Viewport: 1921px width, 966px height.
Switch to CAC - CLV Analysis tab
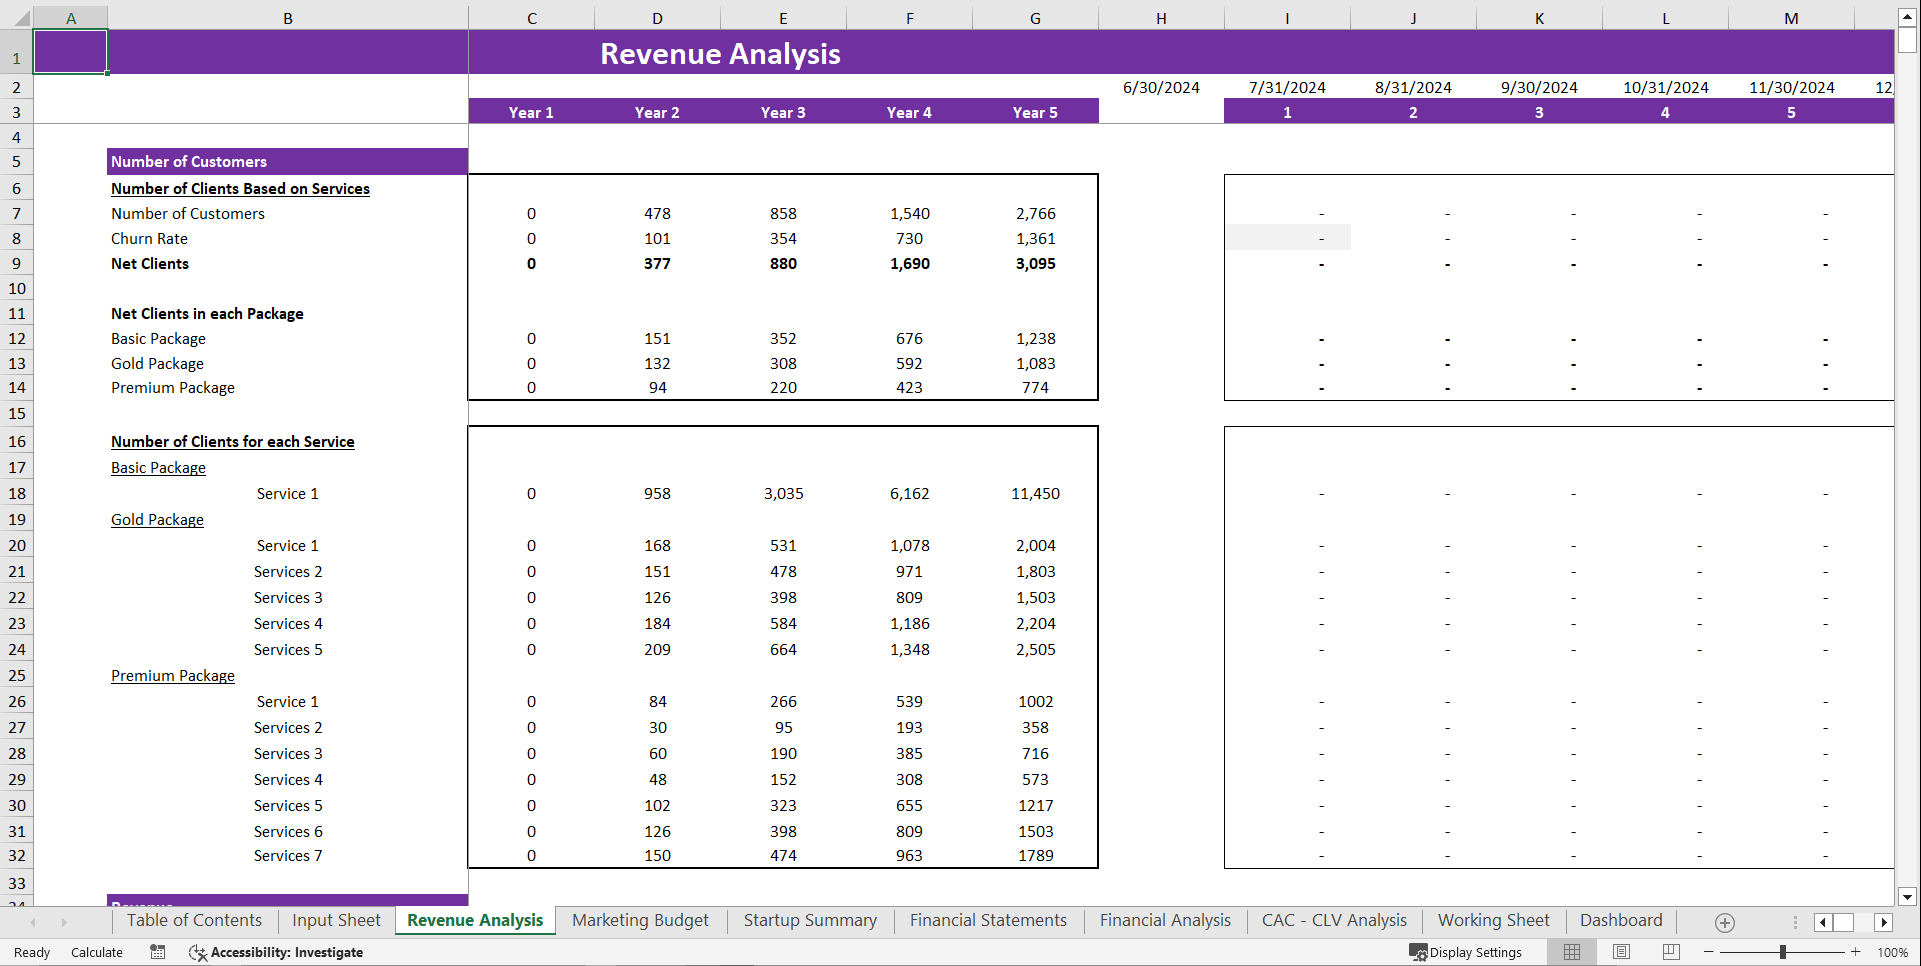[x=1334, y=921]
